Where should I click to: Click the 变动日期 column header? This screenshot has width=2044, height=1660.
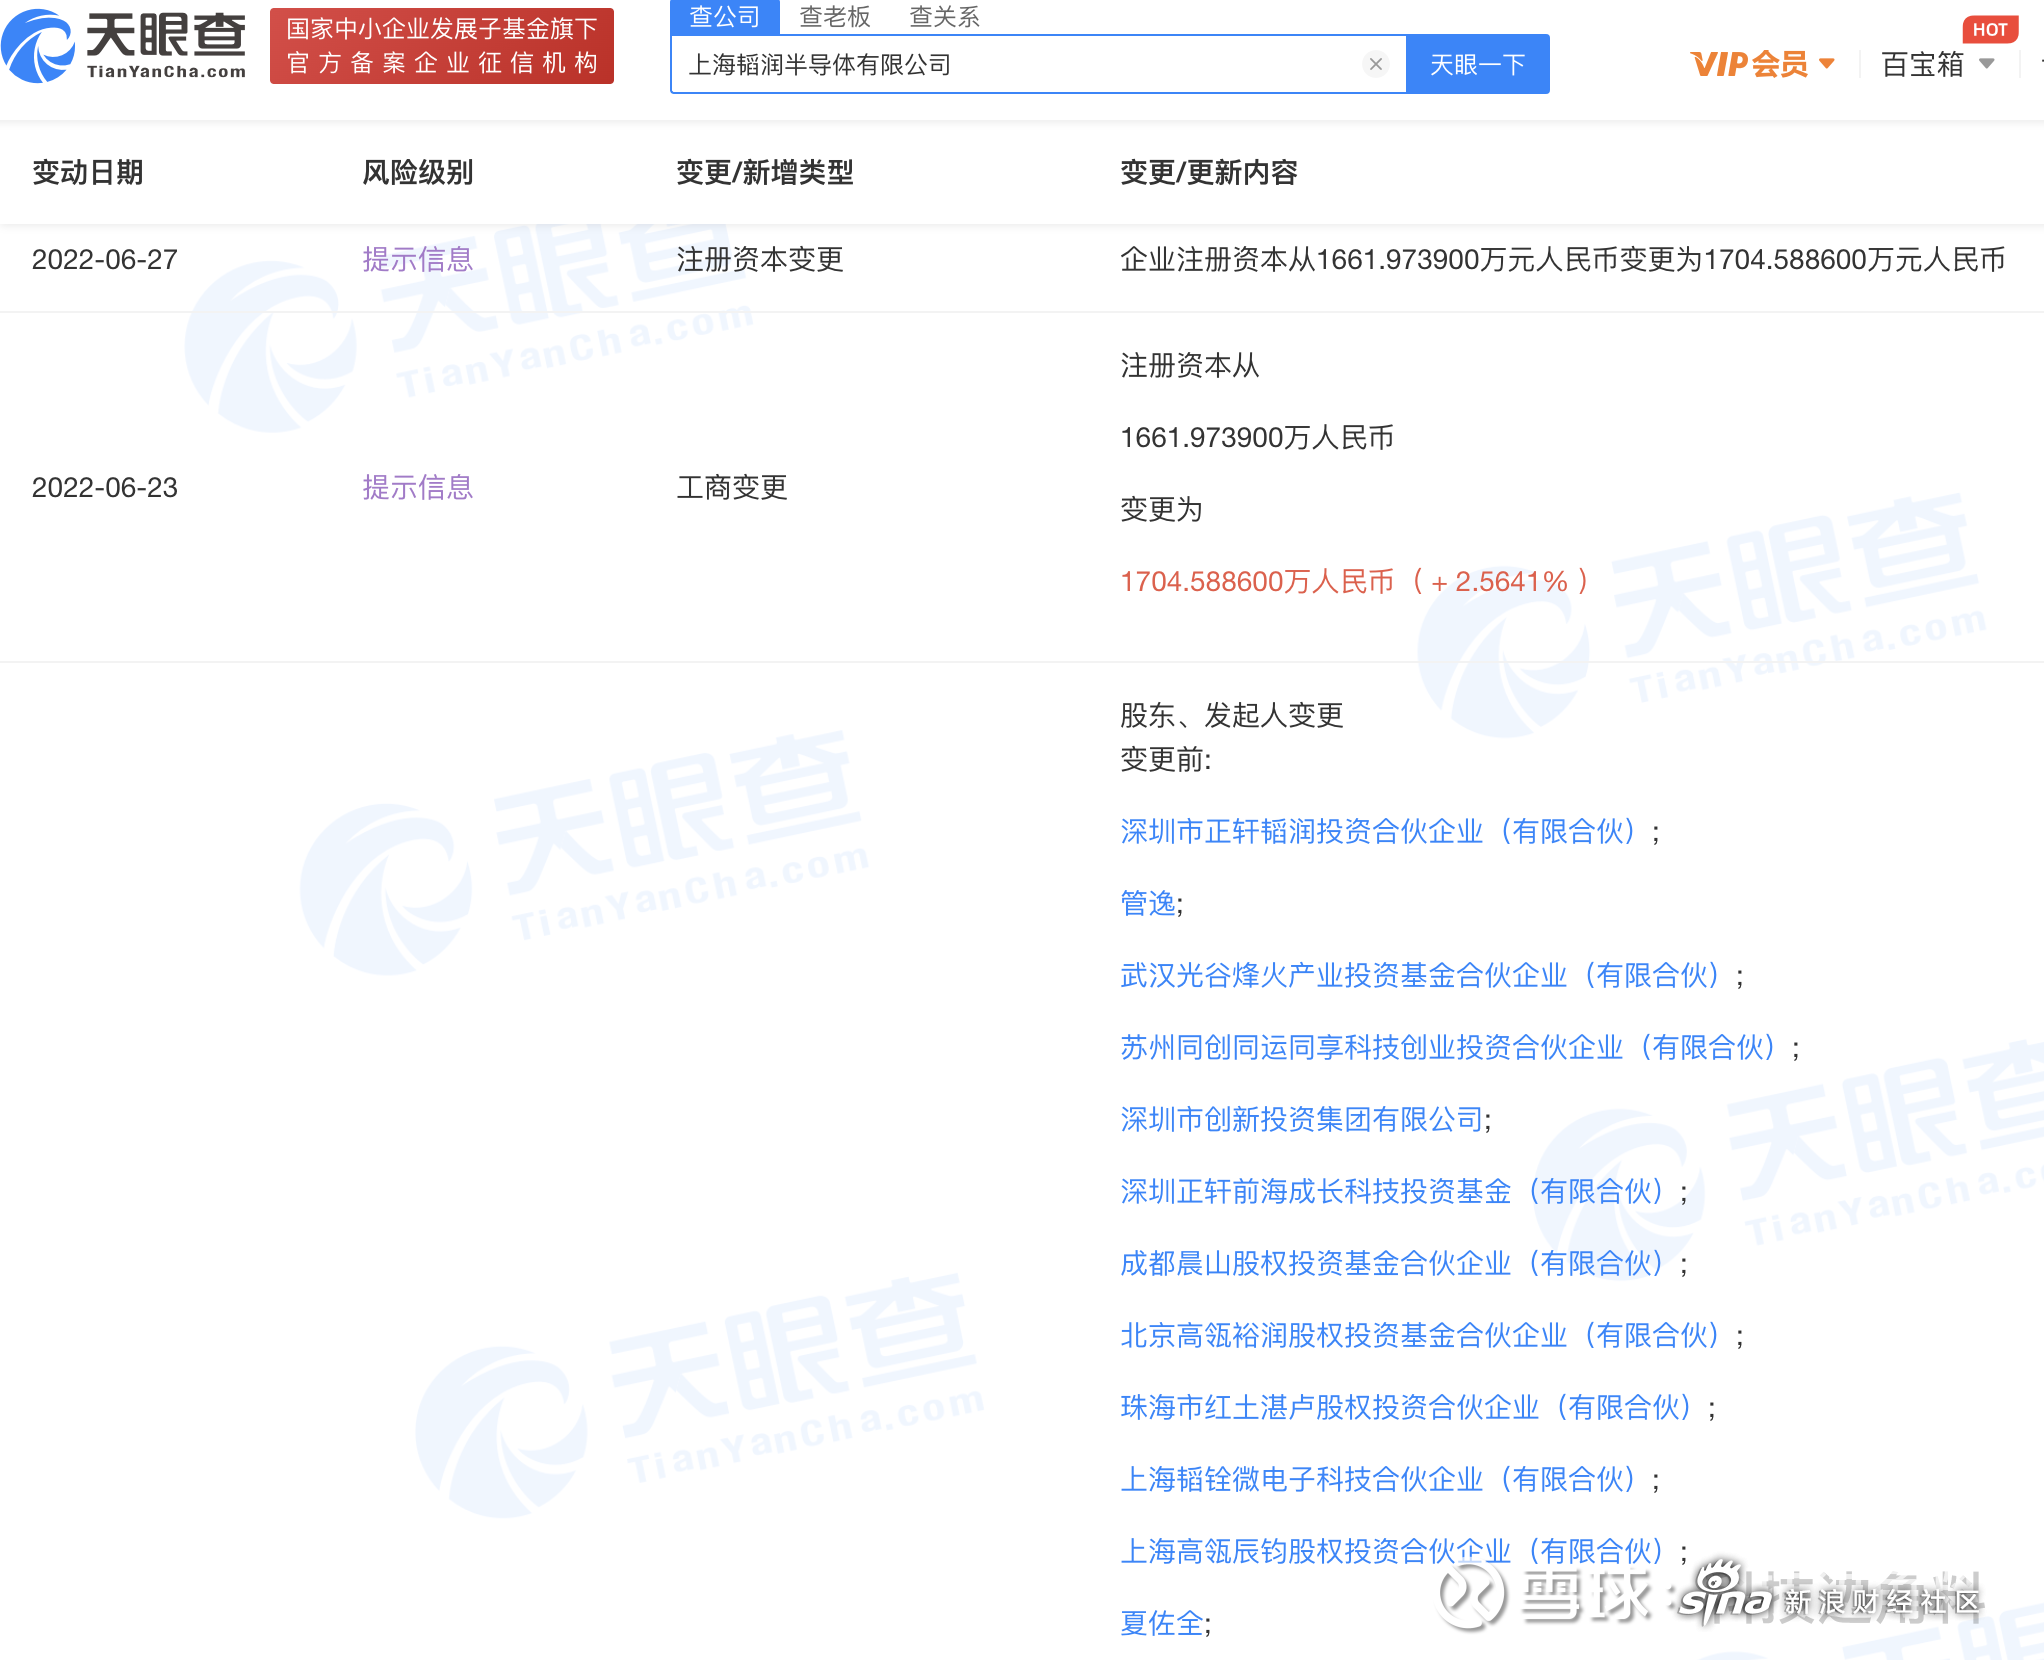88,173
